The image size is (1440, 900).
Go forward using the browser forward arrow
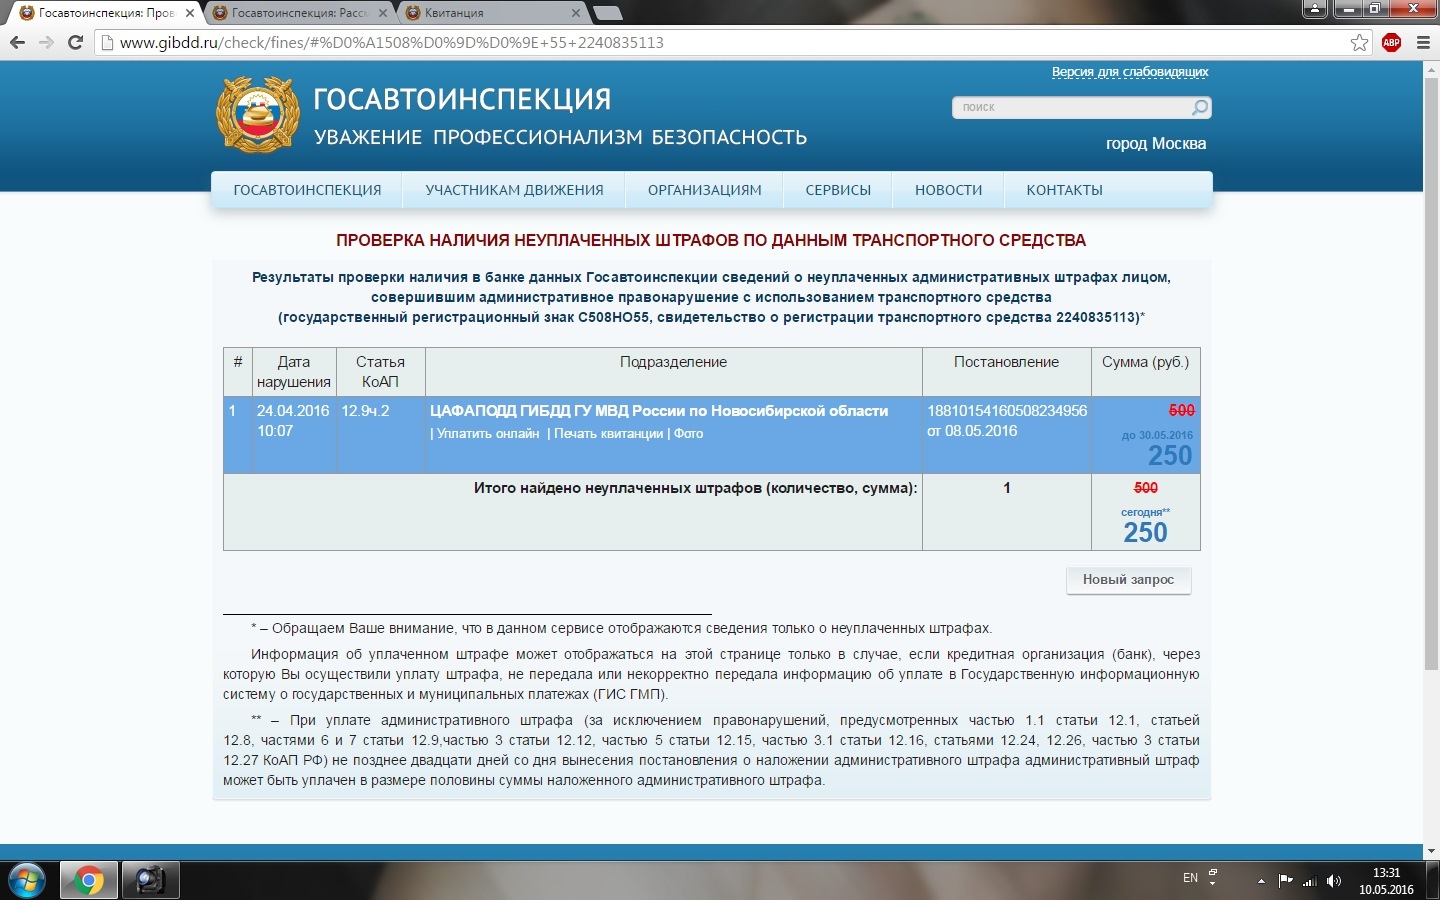(46, 42)
